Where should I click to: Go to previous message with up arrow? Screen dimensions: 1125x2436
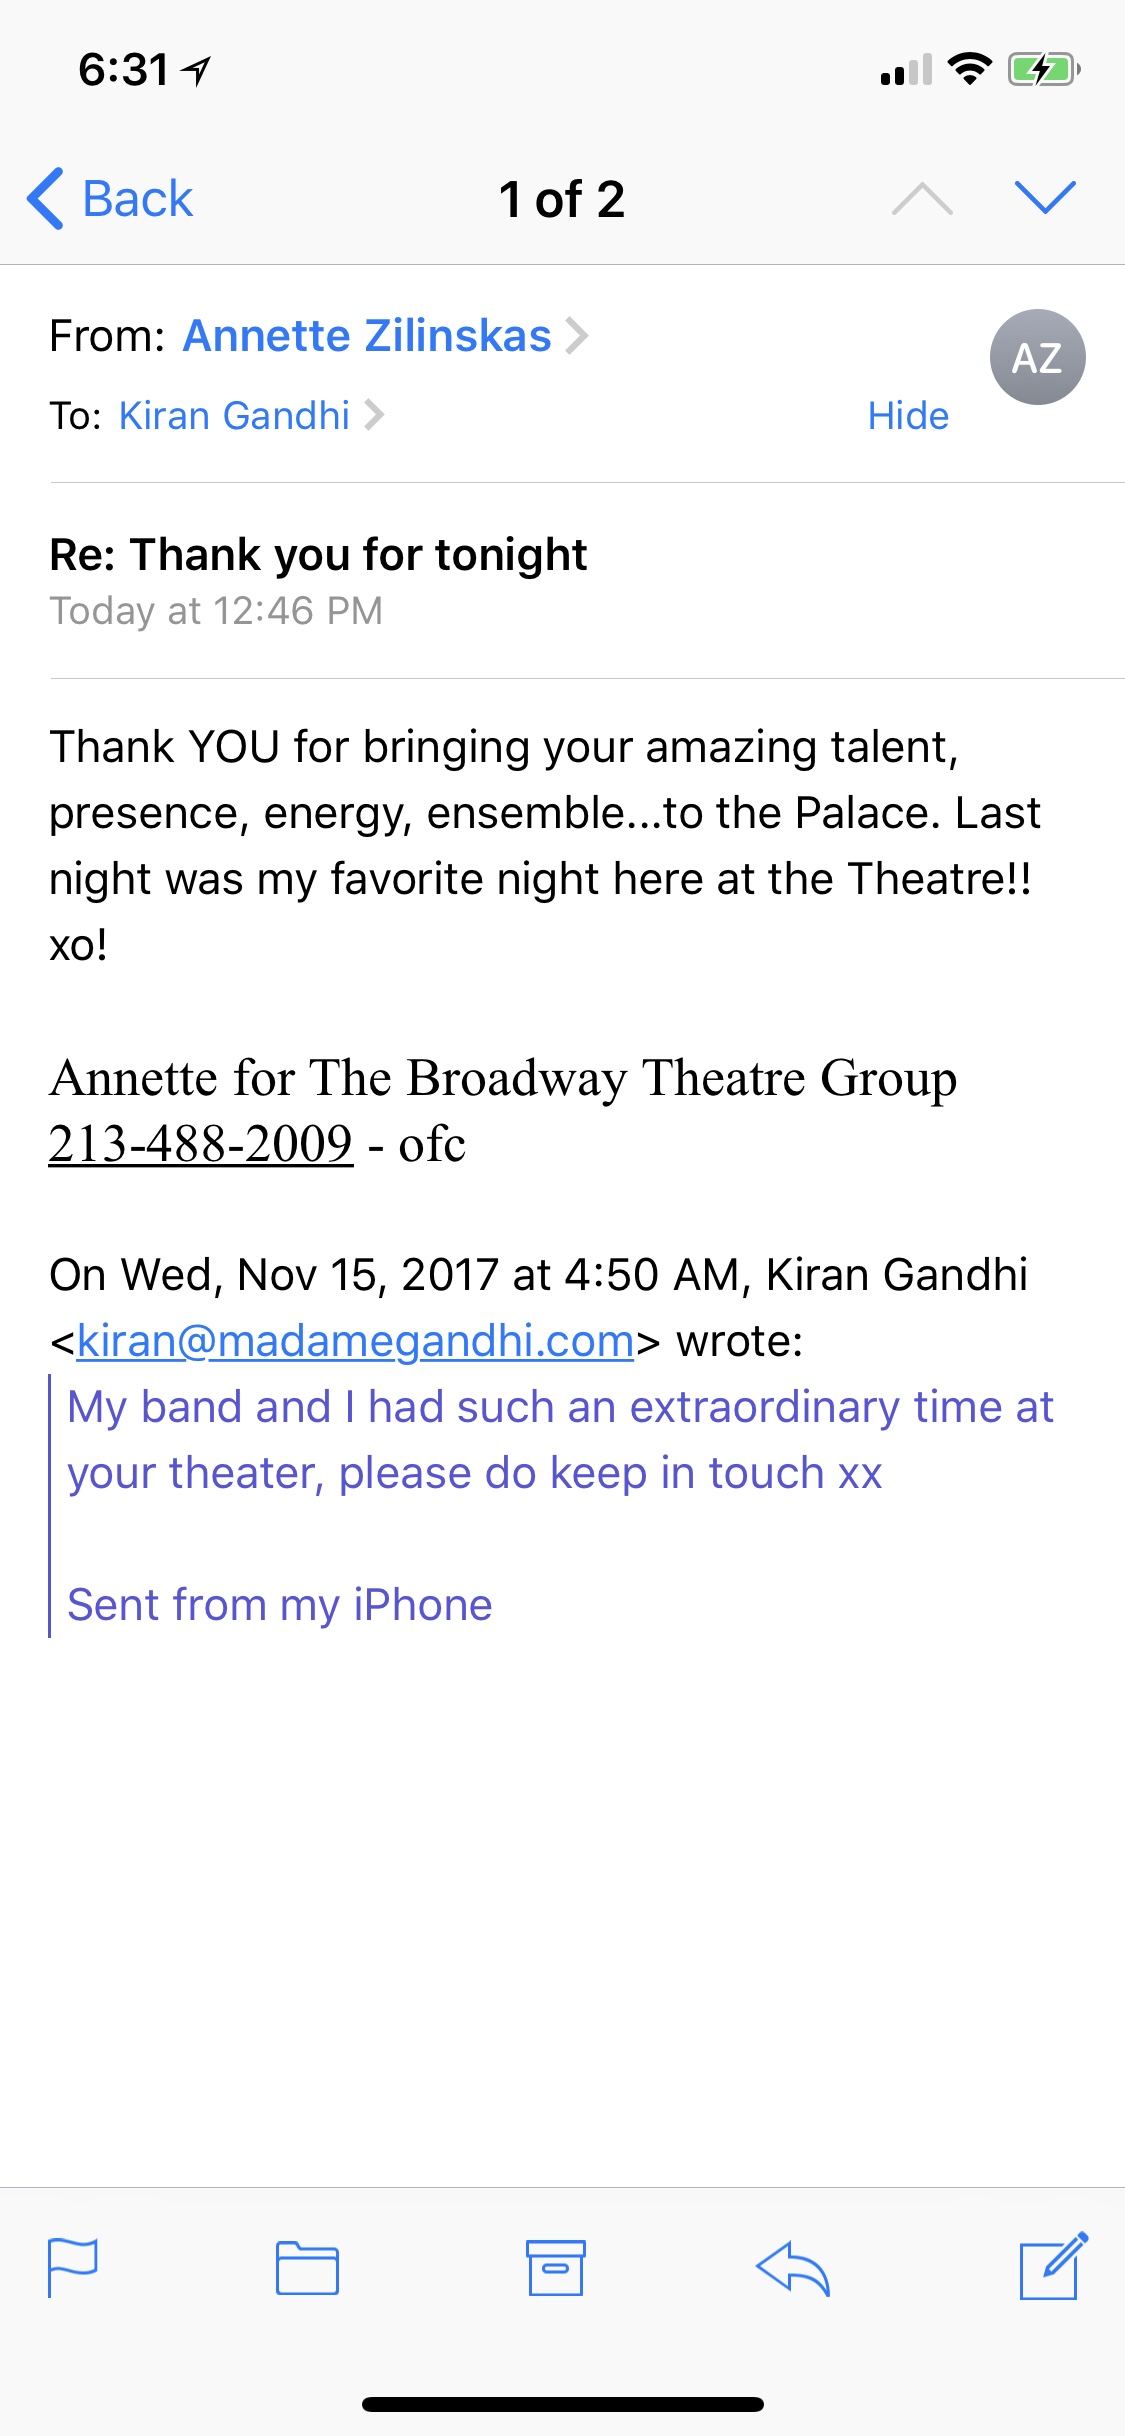point(922,199)
